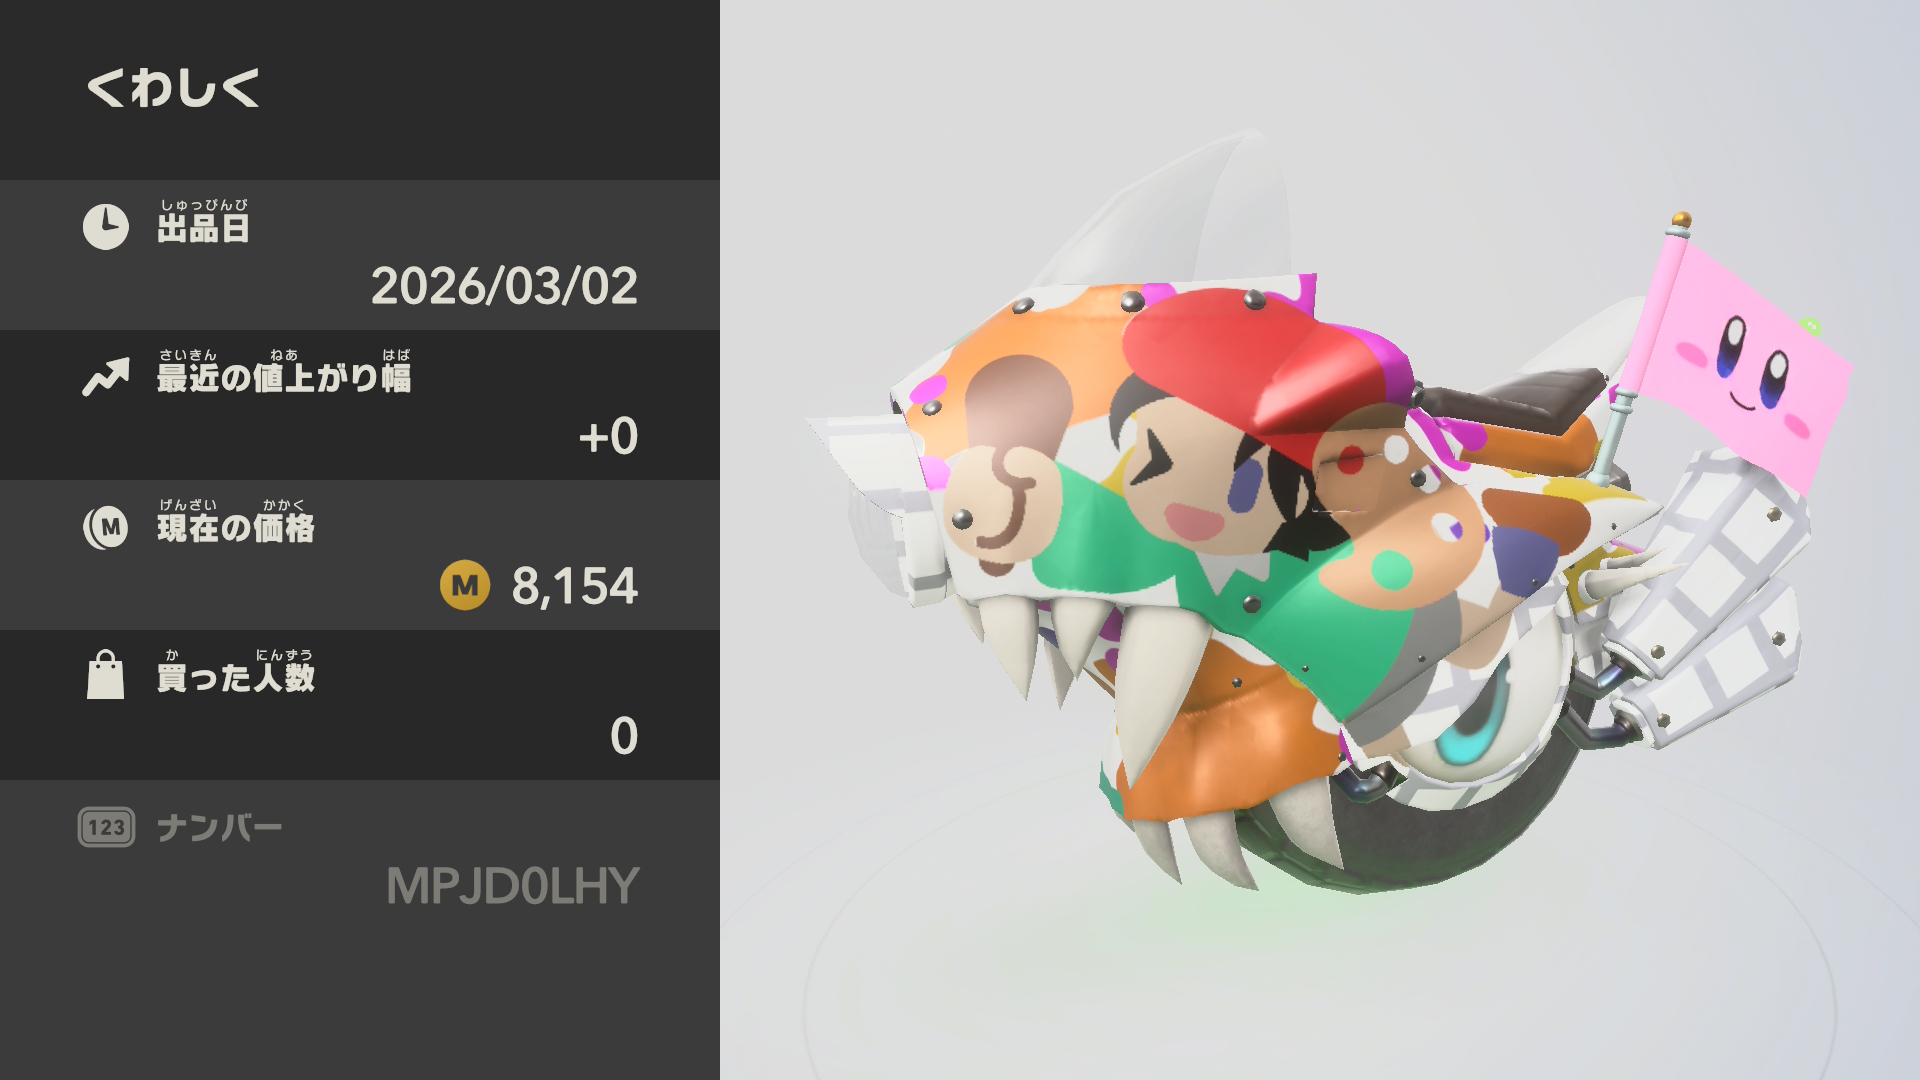
Task: Select the 出品日 date row
Action: [360, 255]
